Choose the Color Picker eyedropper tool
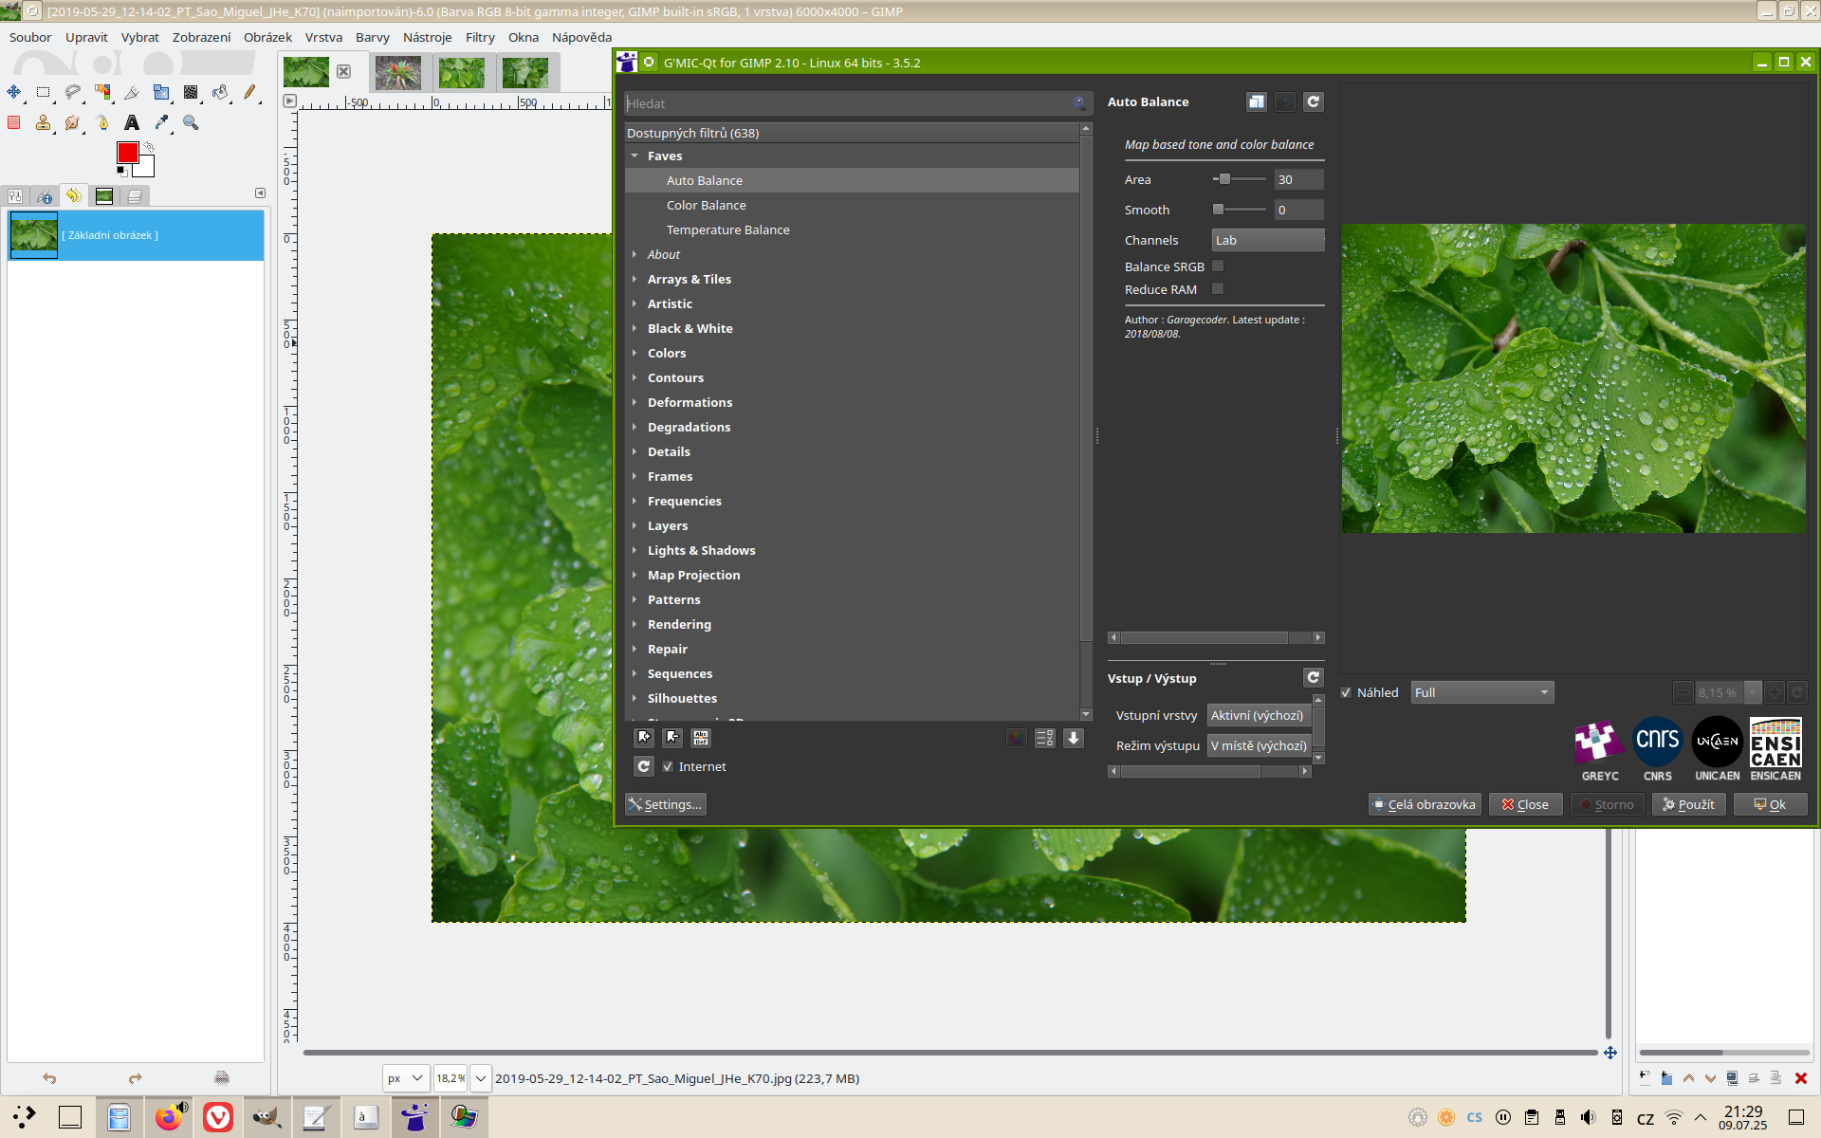 pos(161,123)
